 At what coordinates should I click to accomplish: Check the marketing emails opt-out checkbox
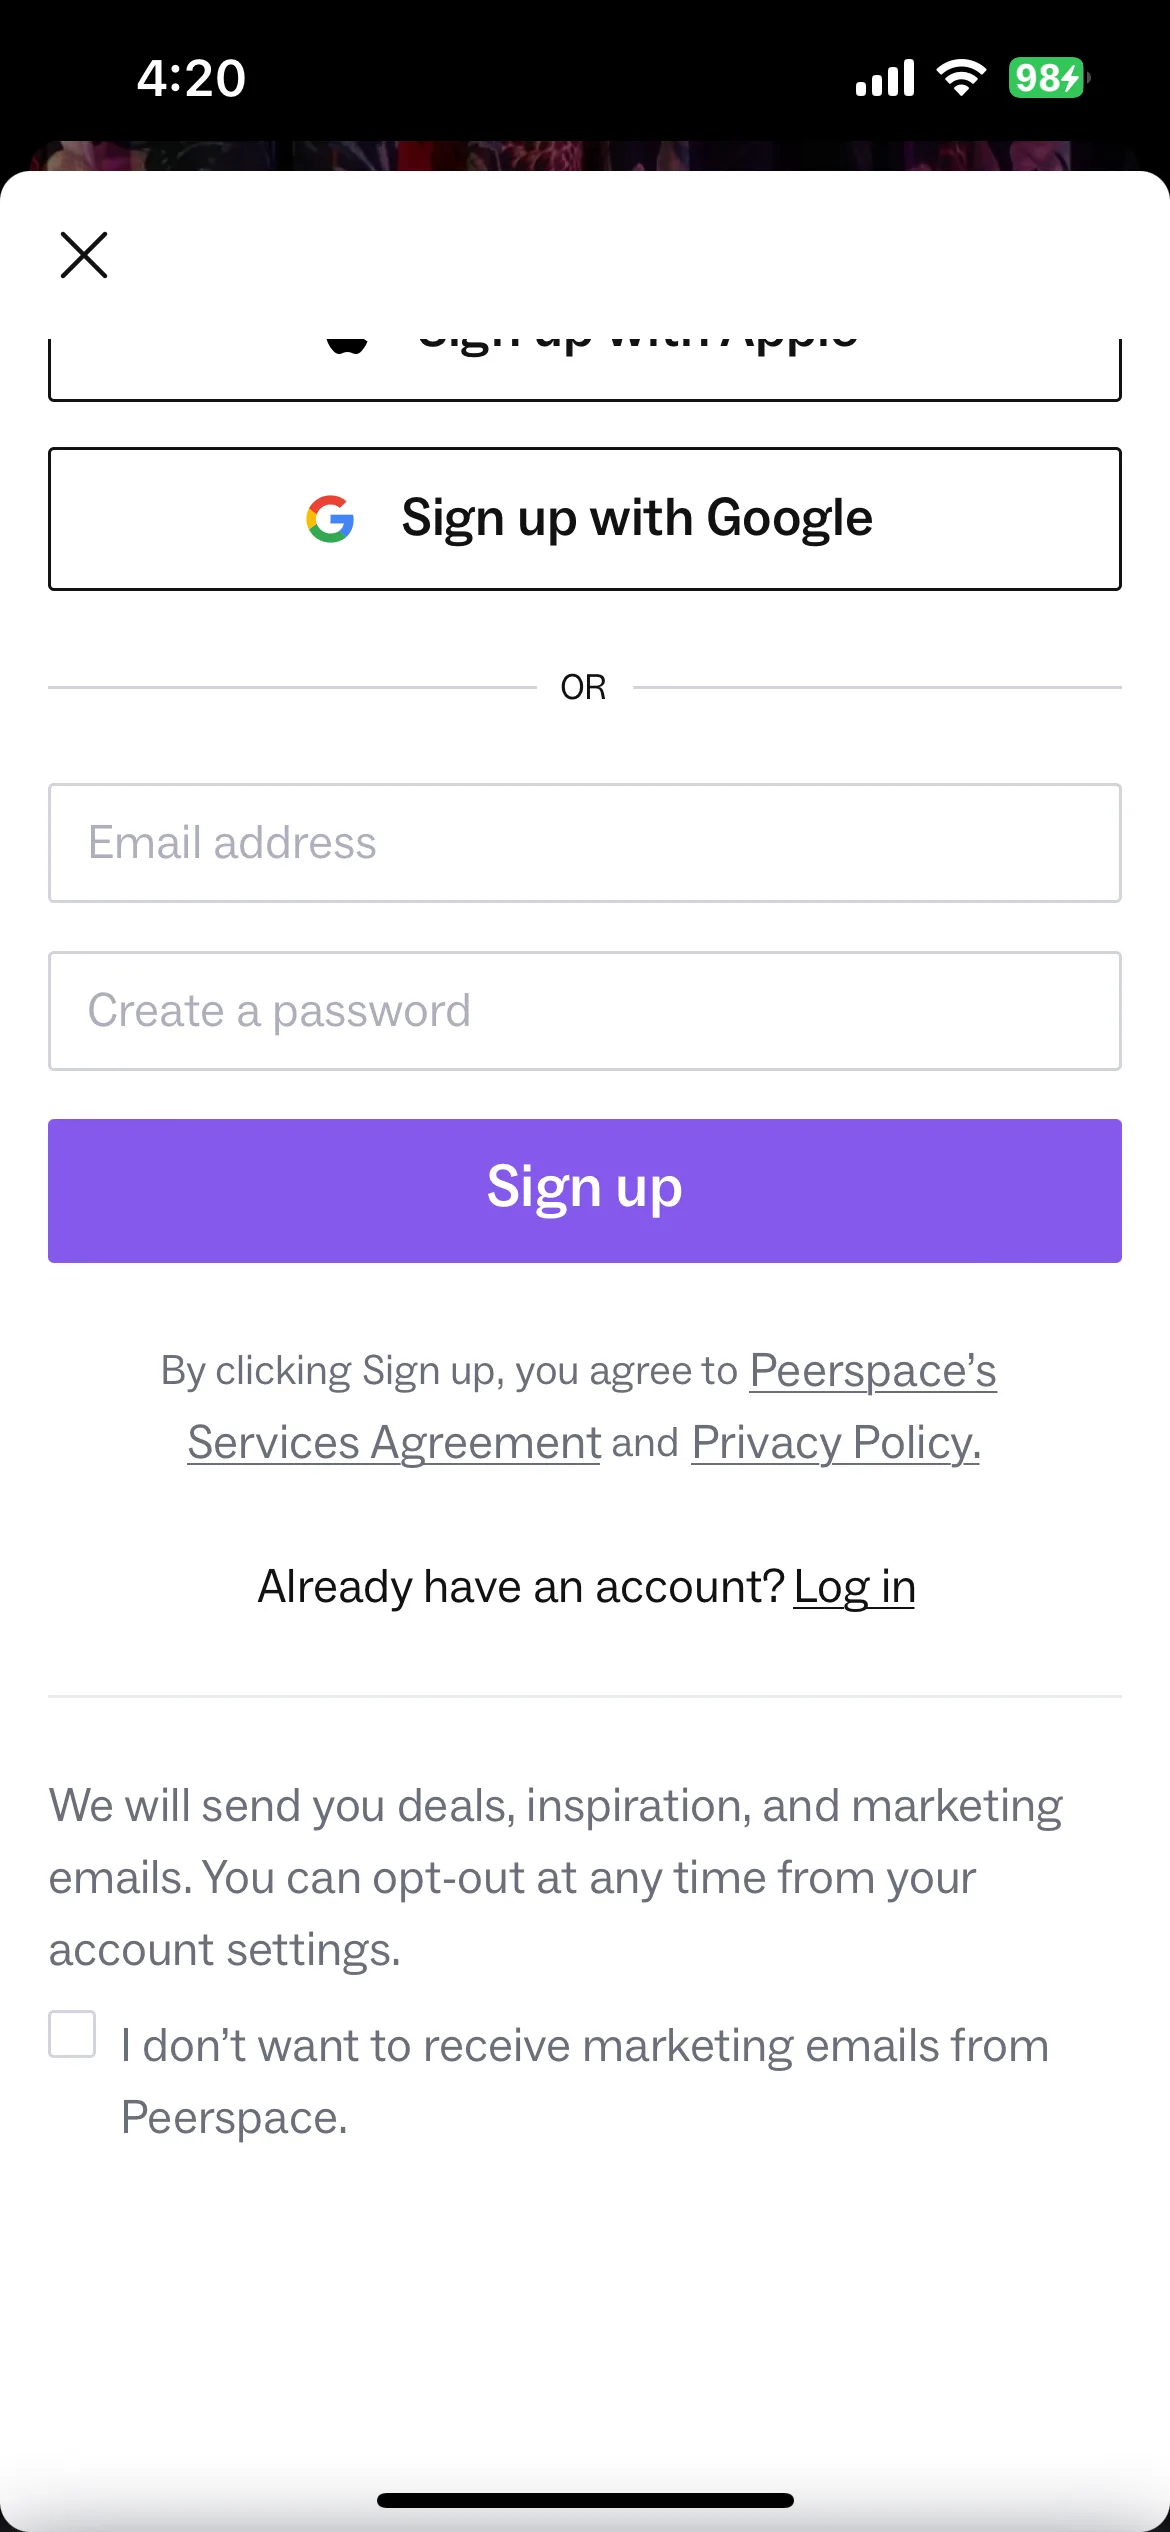click(x=72, y=2034)
